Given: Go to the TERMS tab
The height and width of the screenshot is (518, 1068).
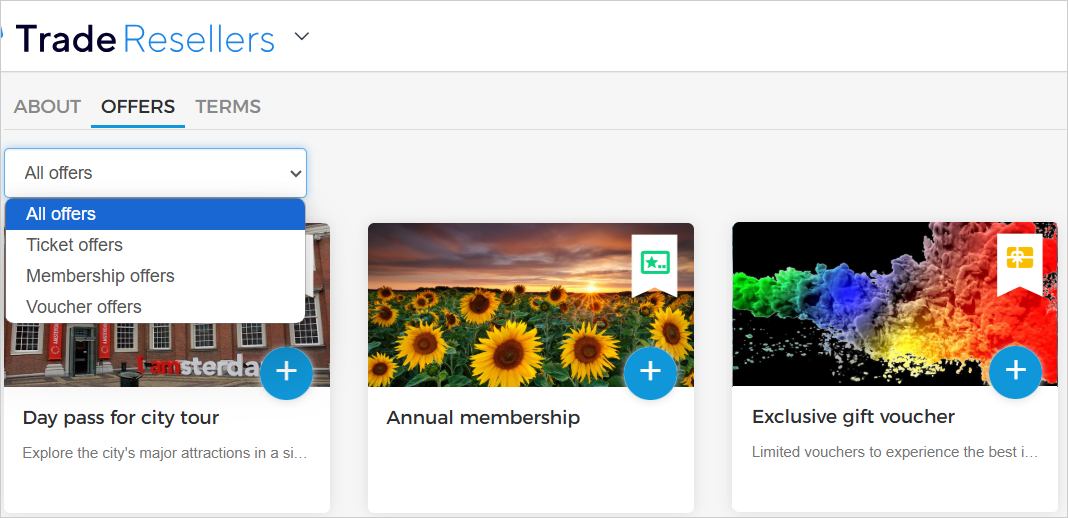Looking at the screenshot, I should (x=228, y=107).
